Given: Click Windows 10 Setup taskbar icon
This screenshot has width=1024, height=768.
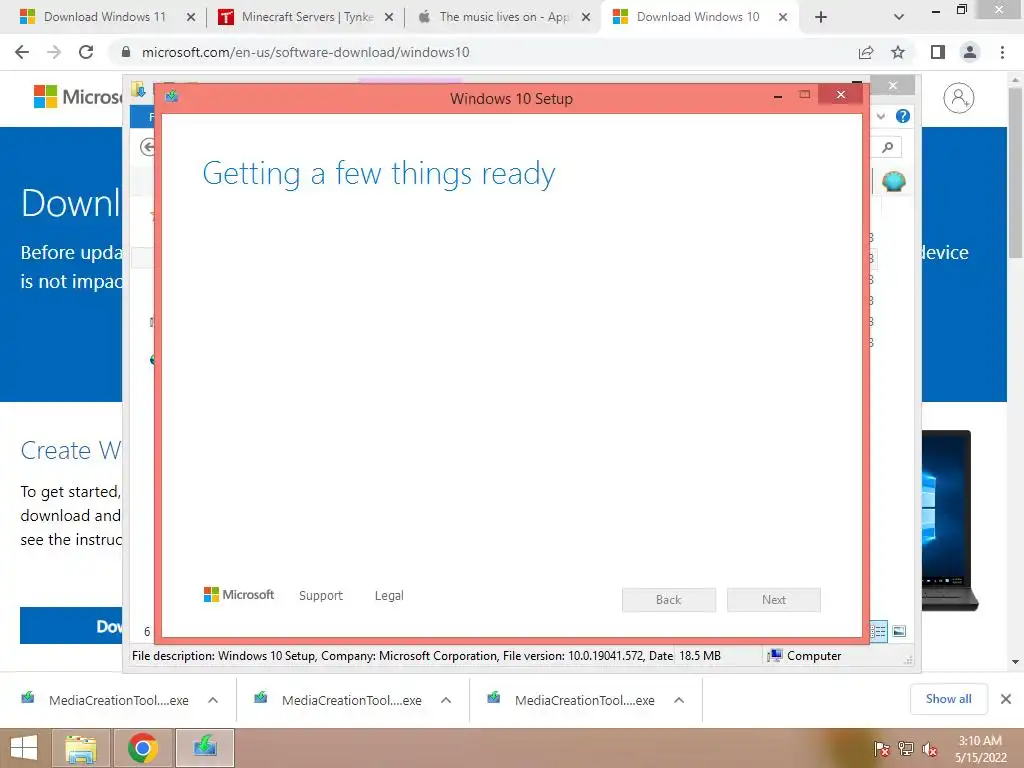Looking at the screenshot, I should 205,748.
